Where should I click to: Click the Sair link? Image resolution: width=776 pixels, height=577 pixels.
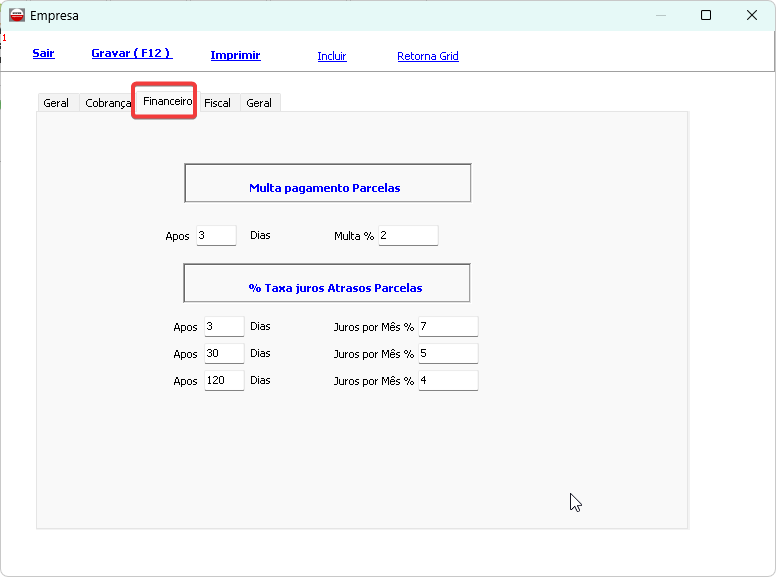point(43,53)
